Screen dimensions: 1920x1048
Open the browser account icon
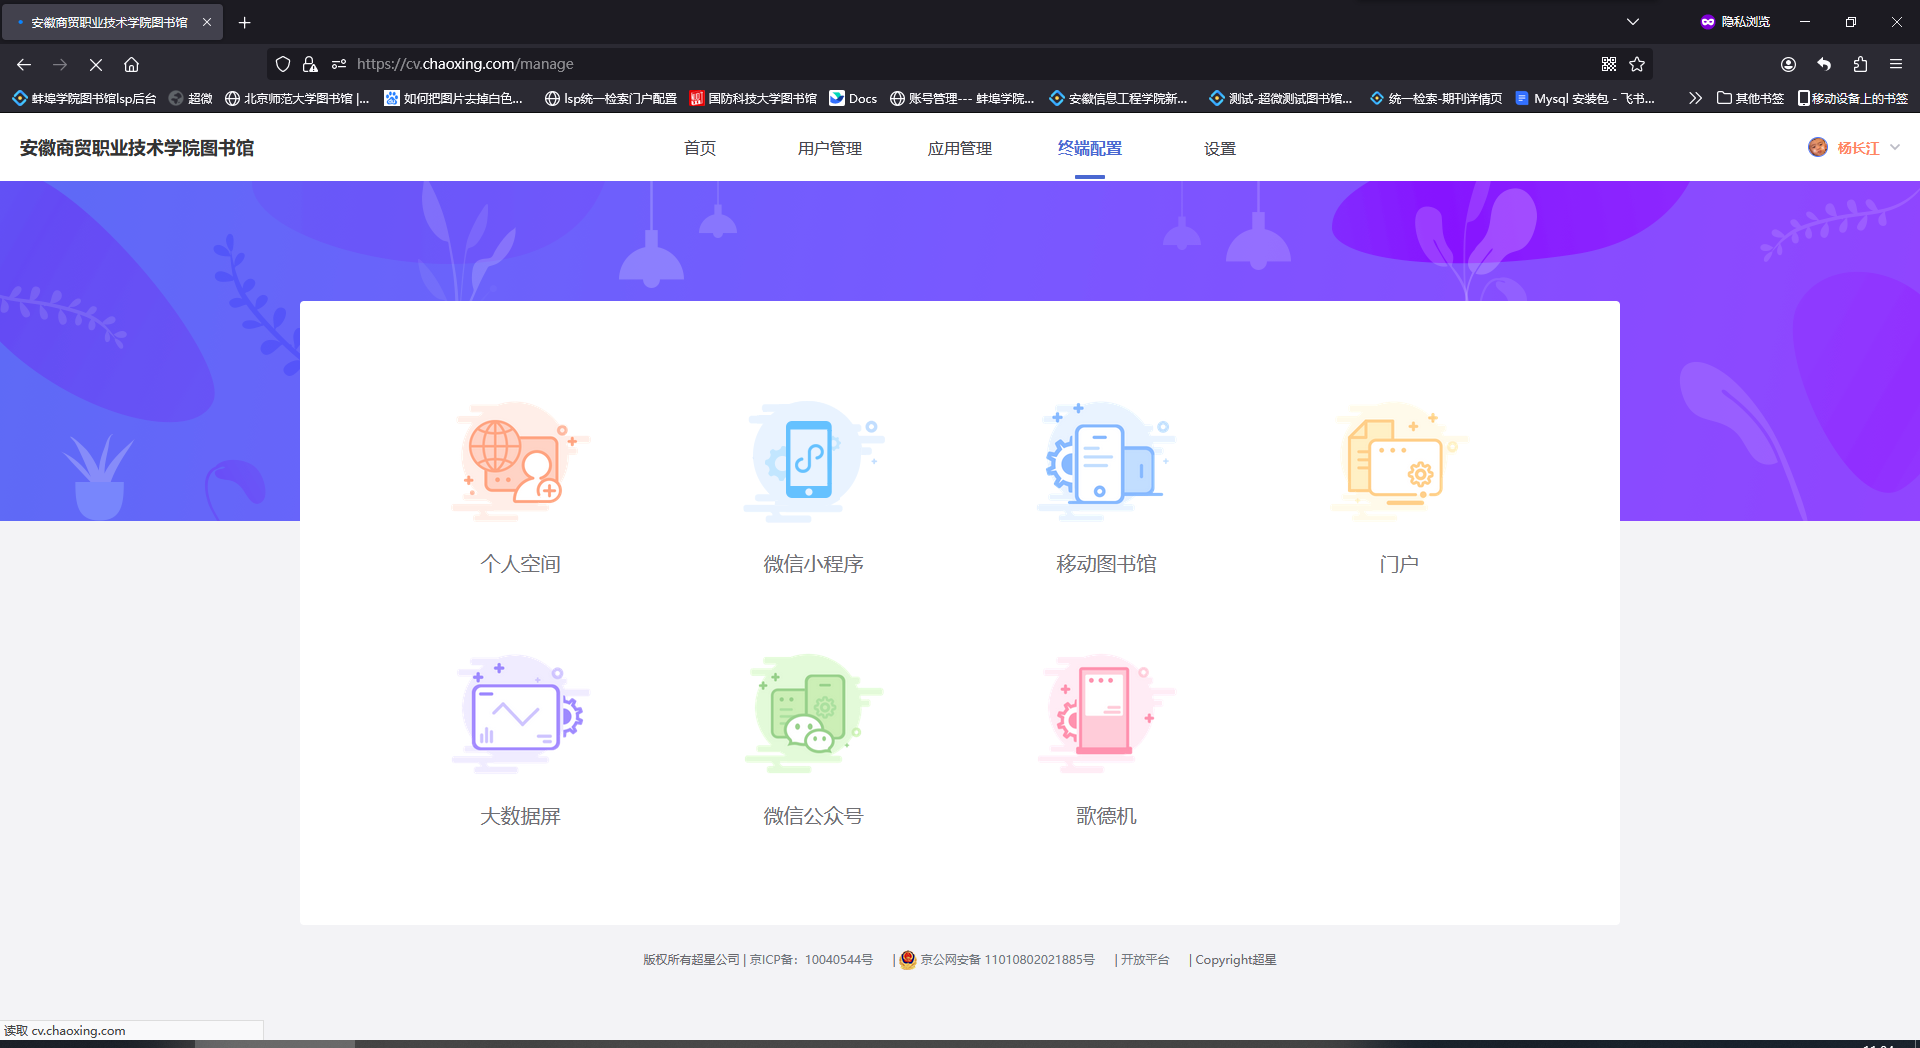[x=1788, y=64]
